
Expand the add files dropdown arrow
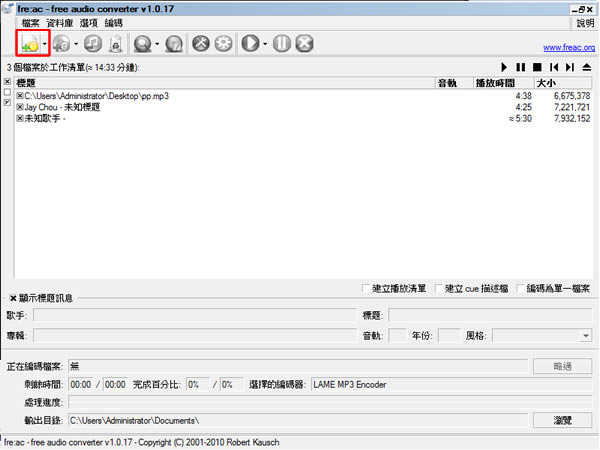tap(45, 44)
